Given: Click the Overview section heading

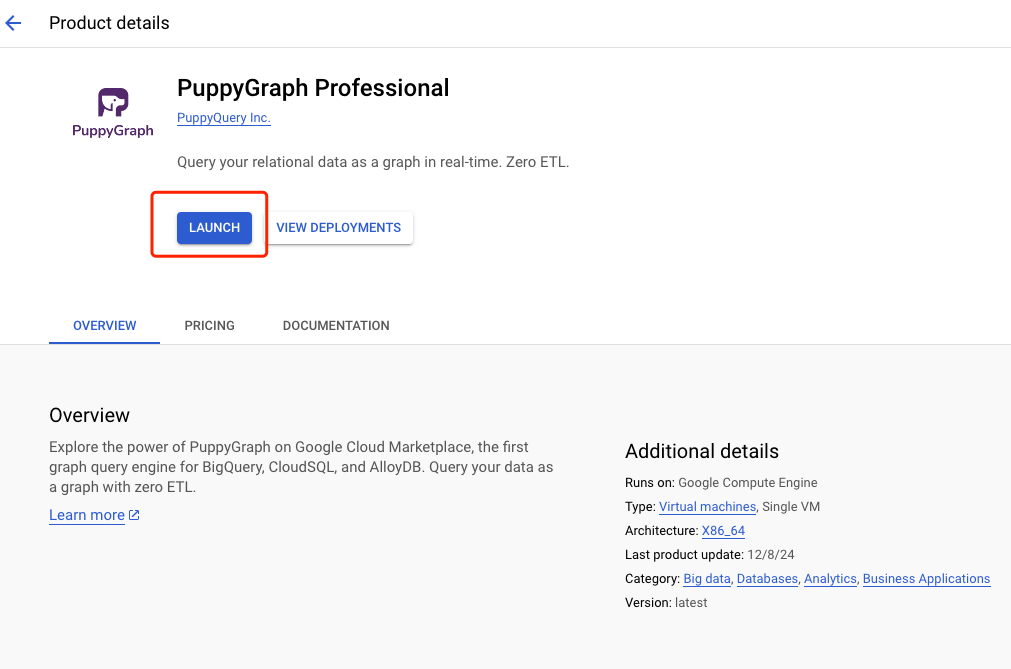Looking at the screenshot, I should click(90, 415).
